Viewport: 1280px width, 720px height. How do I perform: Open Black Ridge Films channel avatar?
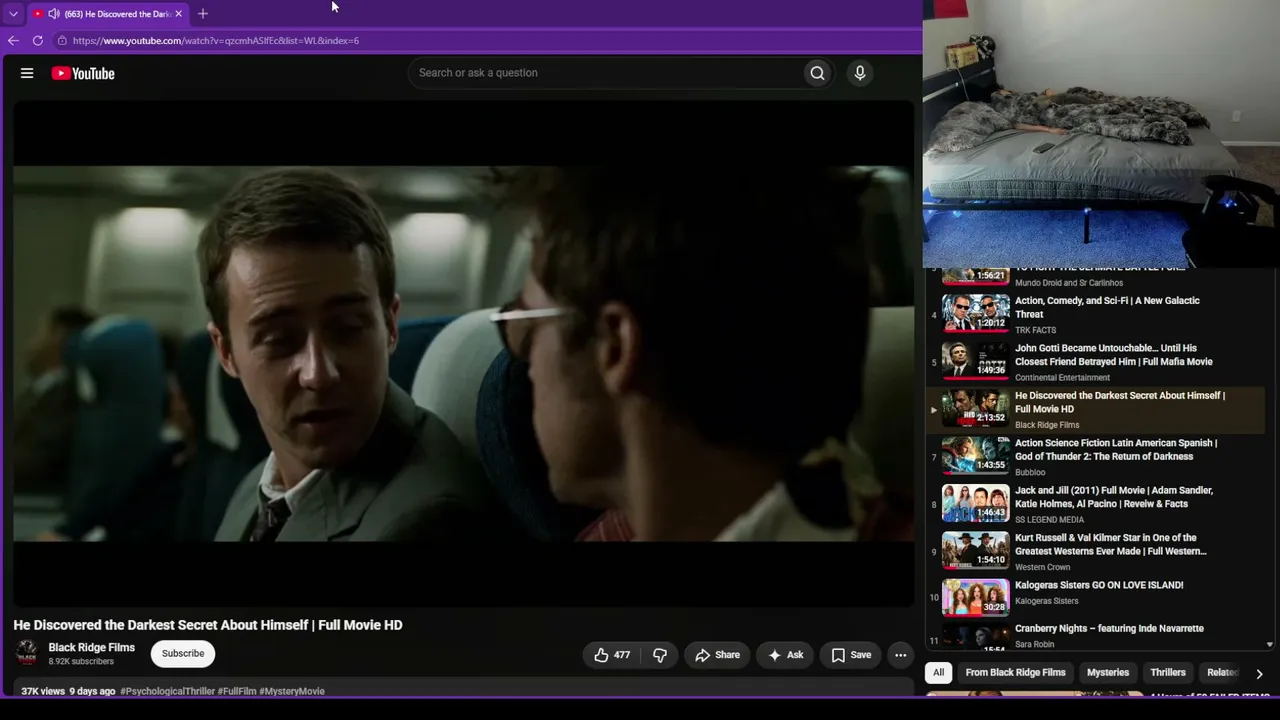pos(26,653)
